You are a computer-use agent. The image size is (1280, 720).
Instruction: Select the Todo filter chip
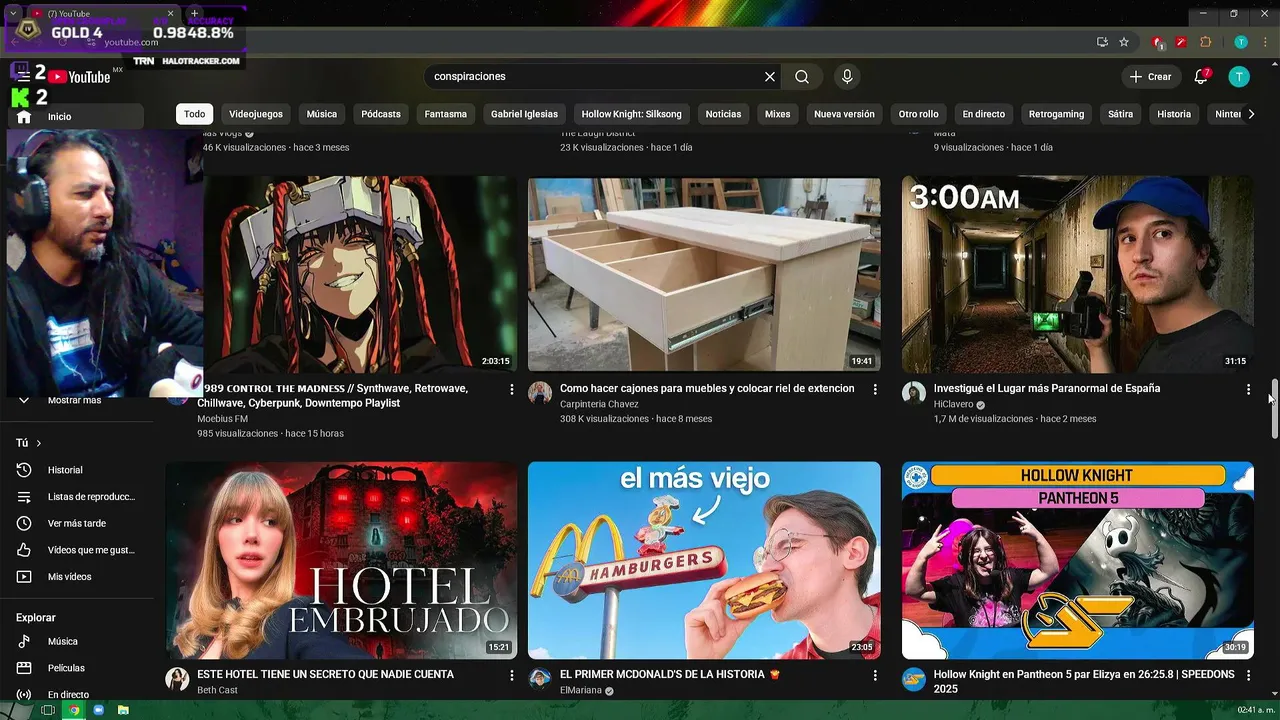tap(194, 114)
